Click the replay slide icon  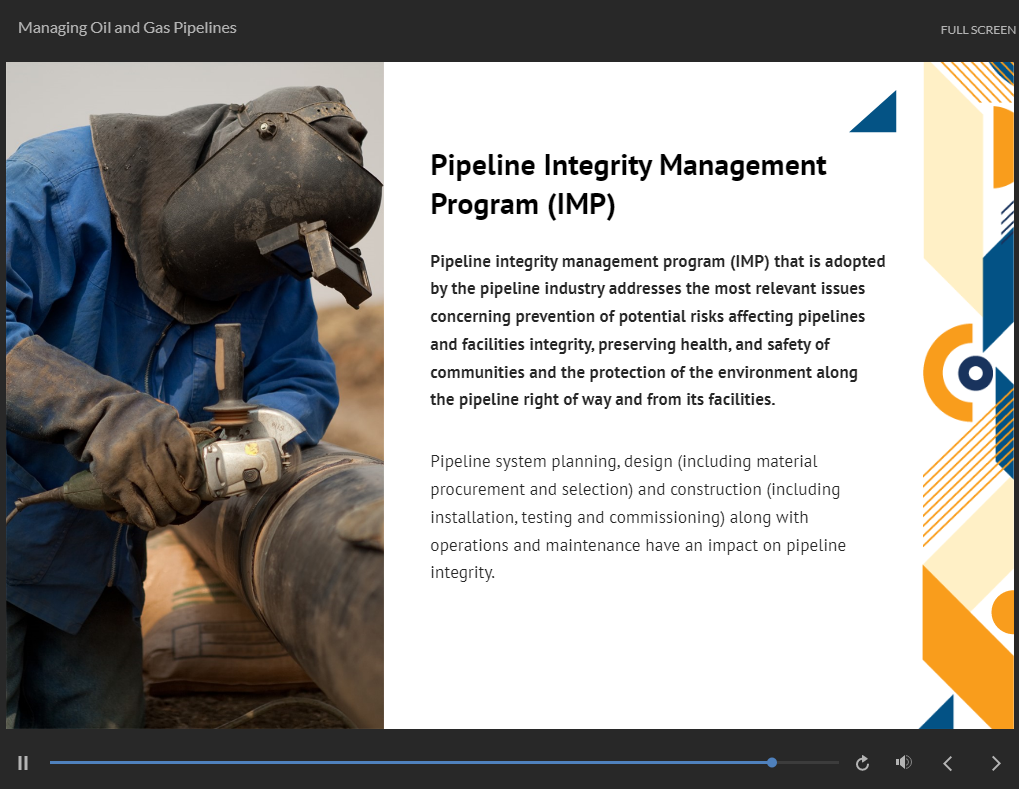862,763
